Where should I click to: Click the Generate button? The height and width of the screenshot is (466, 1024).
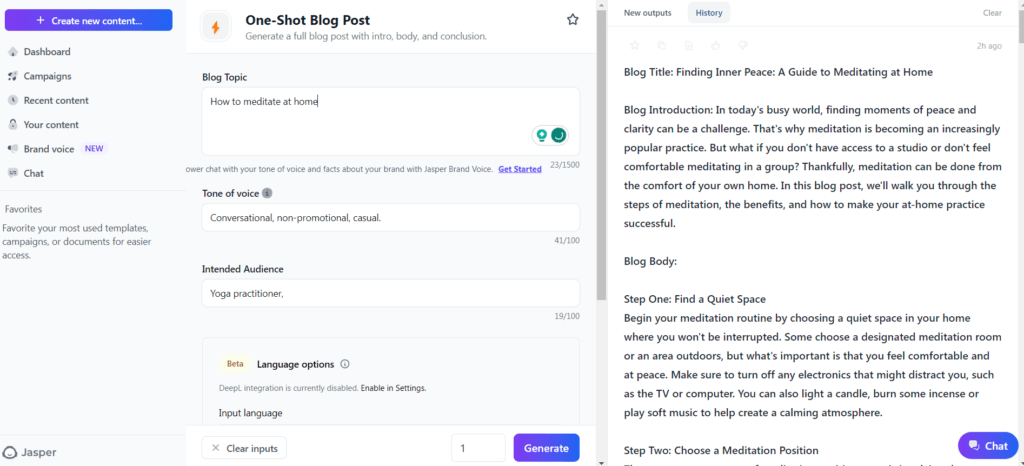(x=546, y=448)
